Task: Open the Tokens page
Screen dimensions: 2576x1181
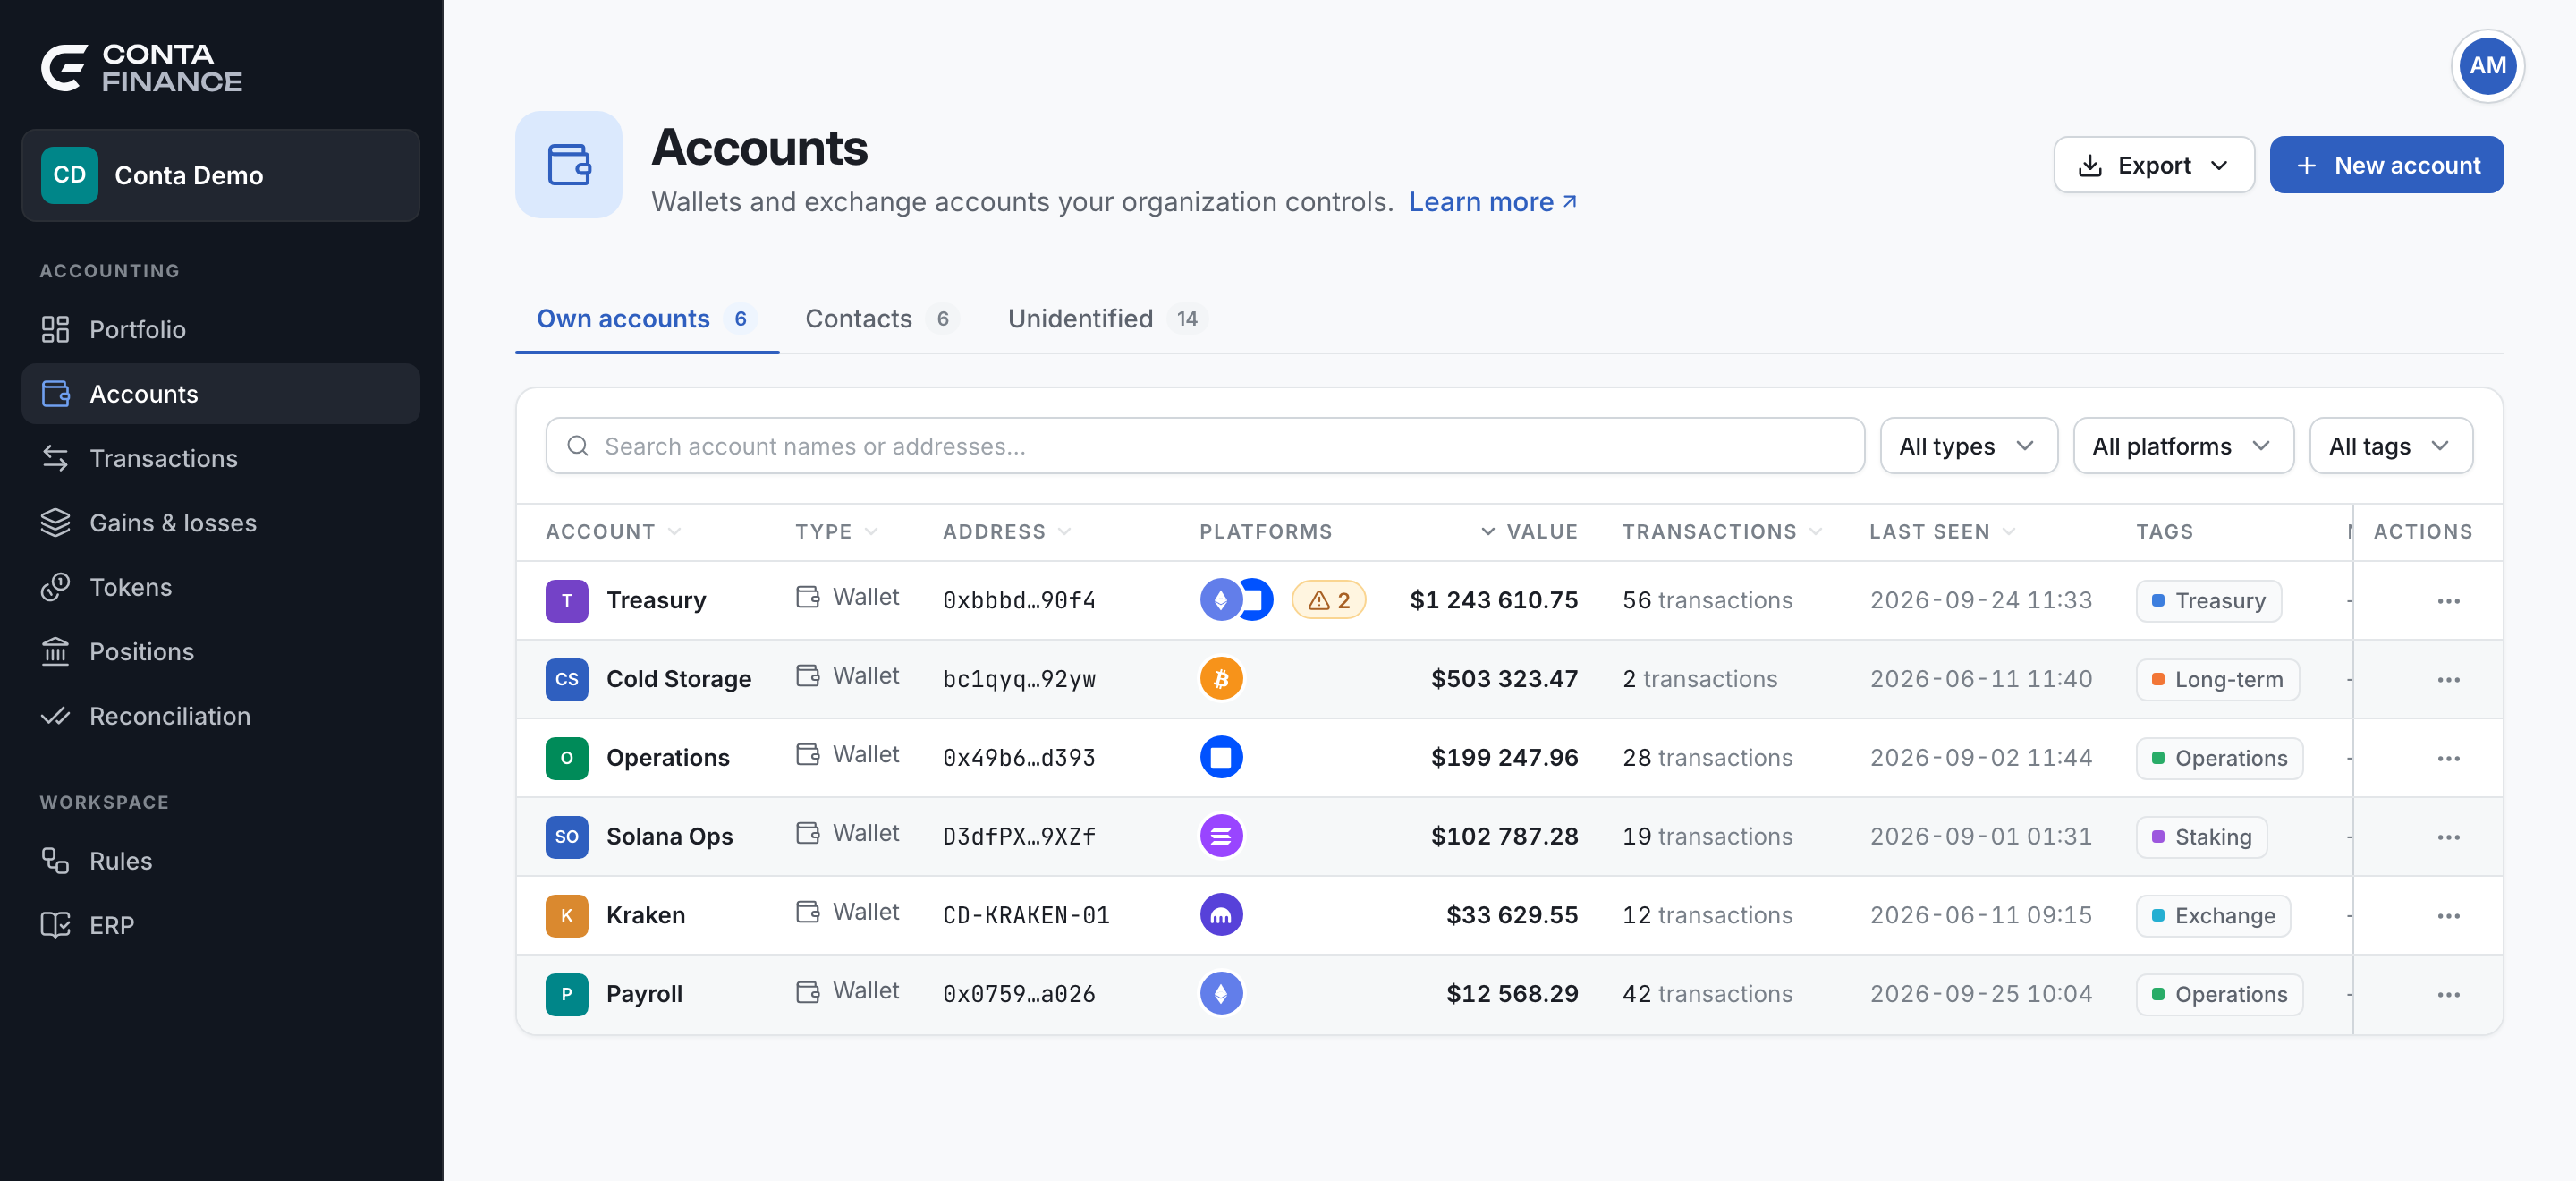Action: tap(220, 587)
